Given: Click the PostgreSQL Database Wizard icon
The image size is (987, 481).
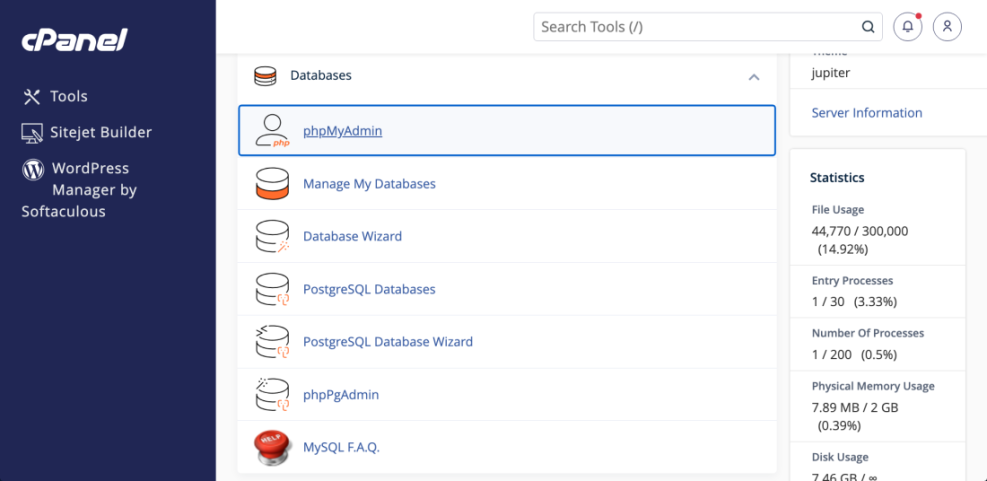Looking at the screenshot, I should point(273,342).
